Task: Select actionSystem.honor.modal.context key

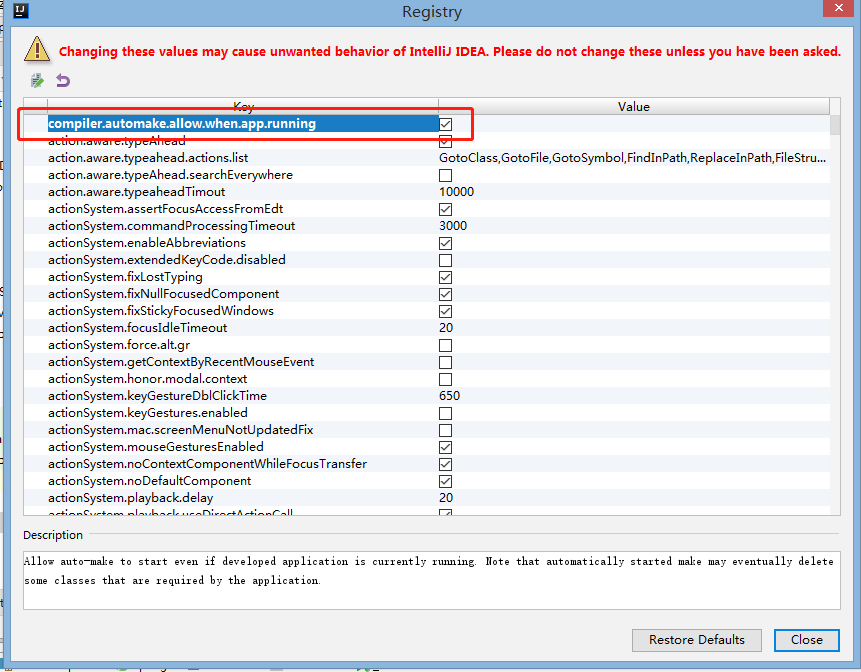Action: pos(147,379)
